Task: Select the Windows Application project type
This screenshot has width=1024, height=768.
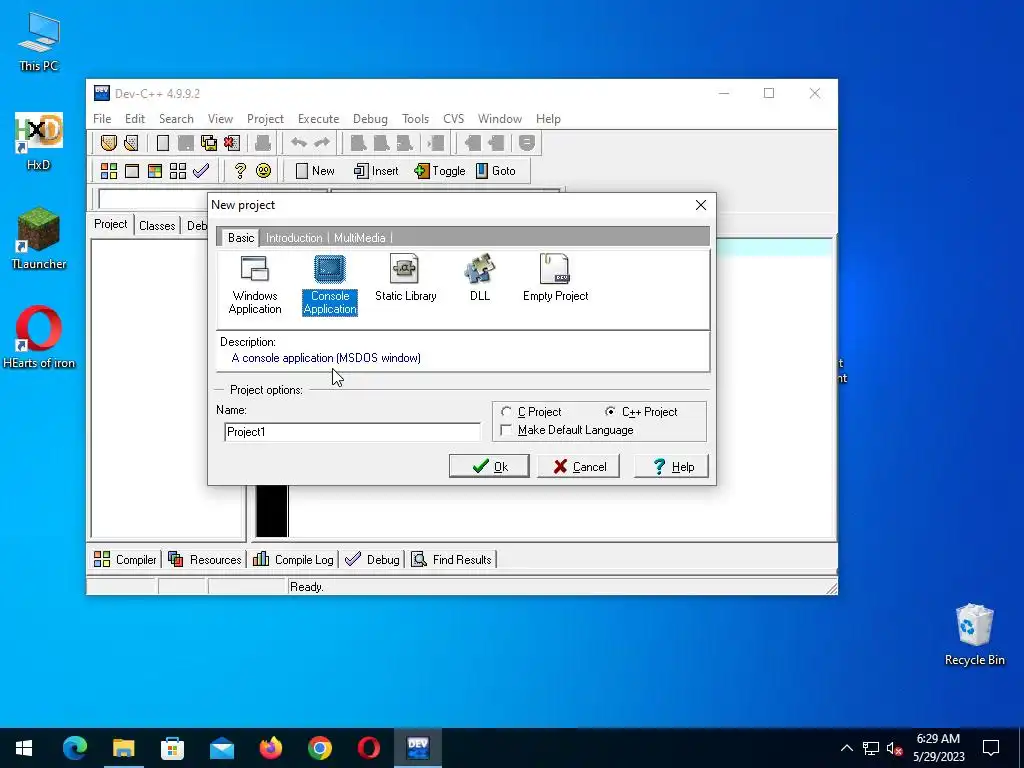Action: [255, 285]
